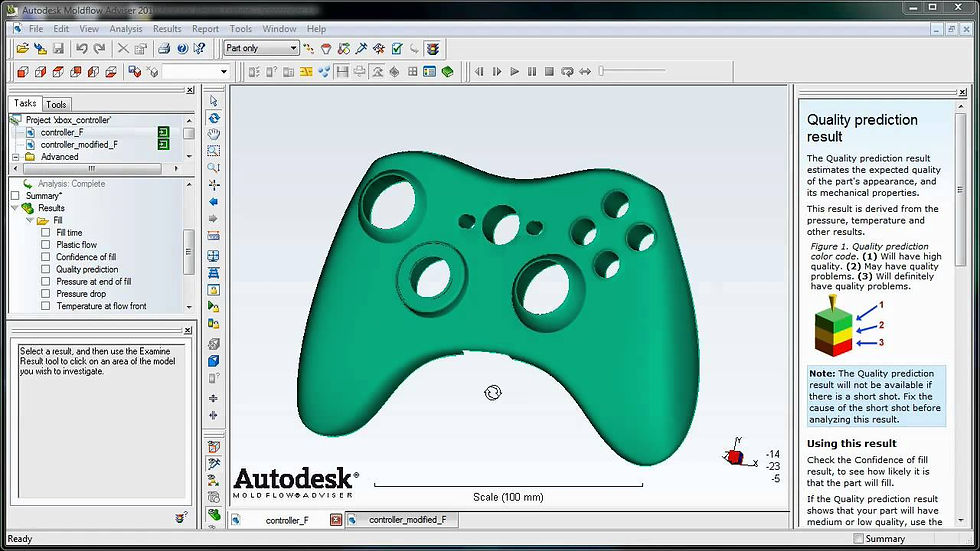
Task: Enable the Fill time result checkbox
Action: click(x=46, y=232)
